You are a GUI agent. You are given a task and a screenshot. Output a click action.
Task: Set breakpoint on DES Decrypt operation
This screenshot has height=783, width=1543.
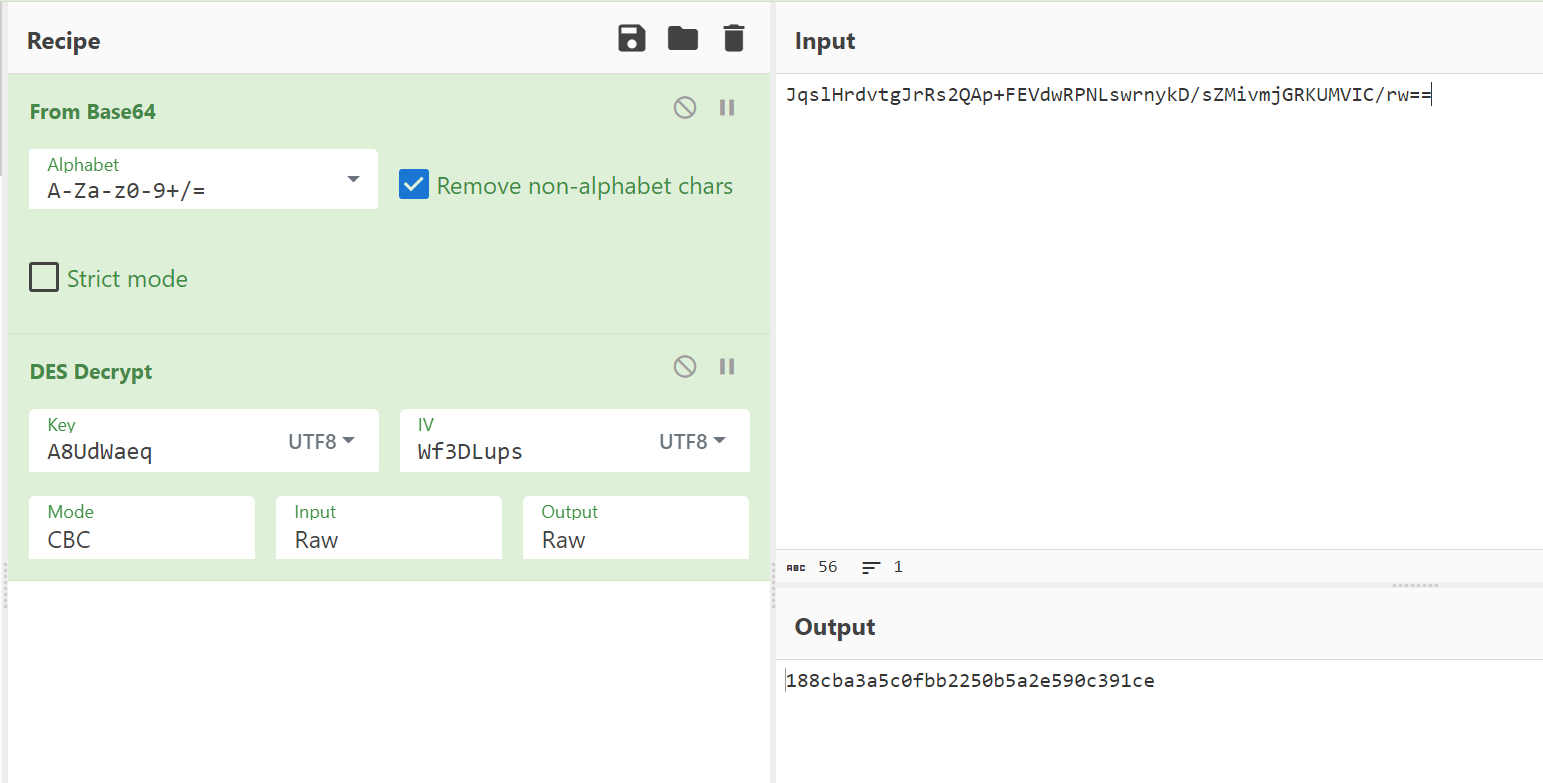727,367
